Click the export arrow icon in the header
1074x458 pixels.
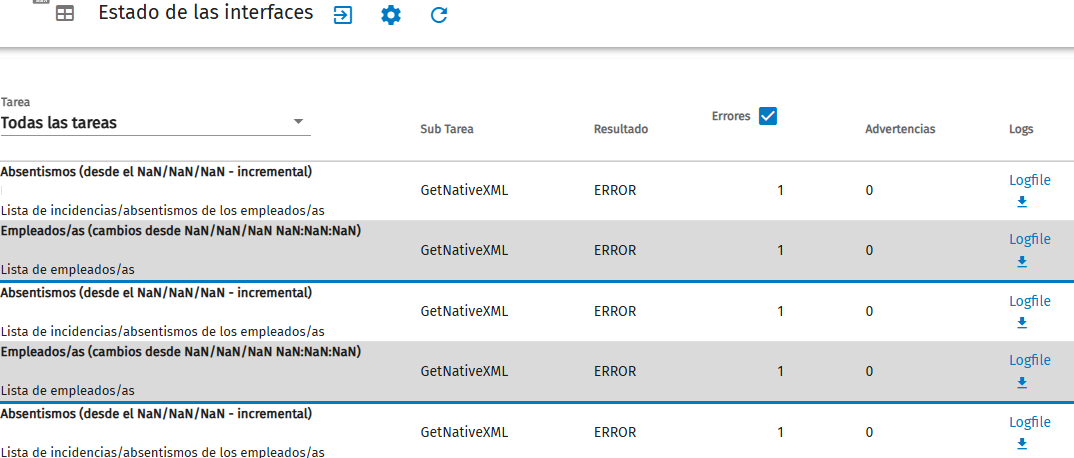[342, 15]
